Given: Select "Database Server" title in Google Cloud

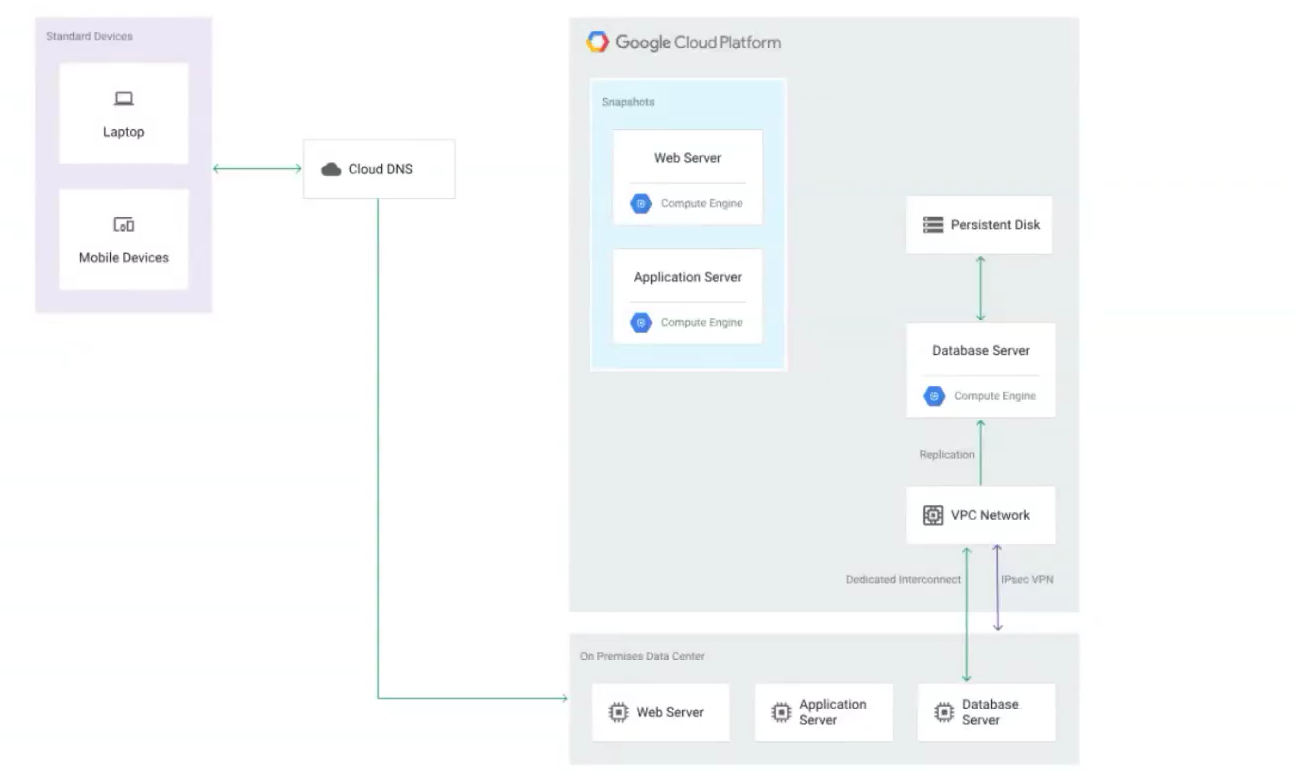Looking at the screenshot, I should [981, 351].
